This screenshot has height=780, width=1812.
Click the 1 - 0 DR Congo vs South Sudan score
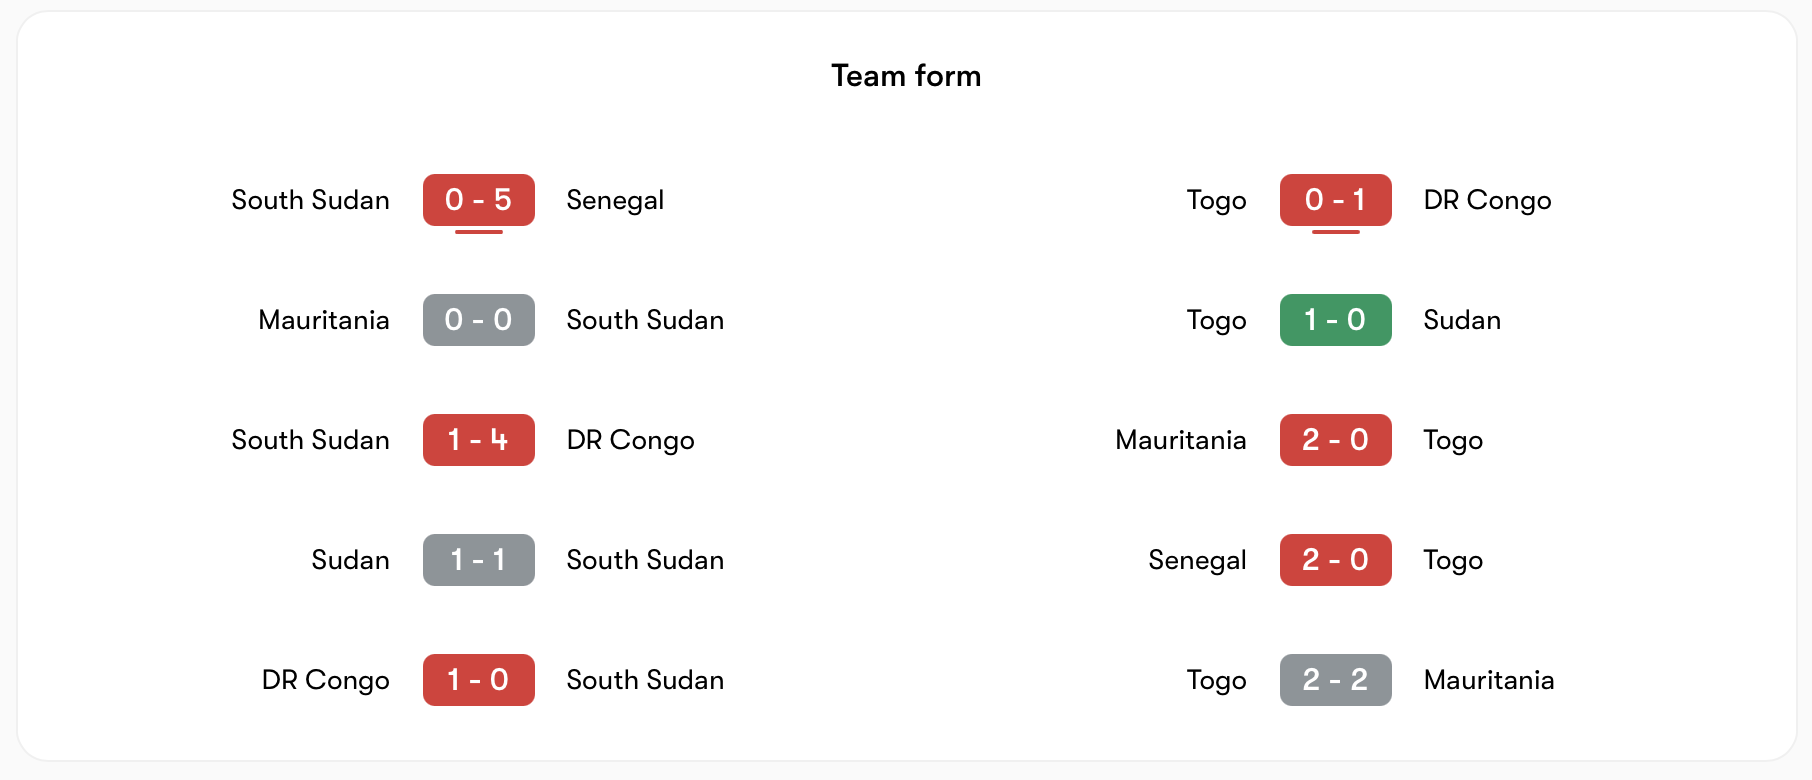pos(478,680)
